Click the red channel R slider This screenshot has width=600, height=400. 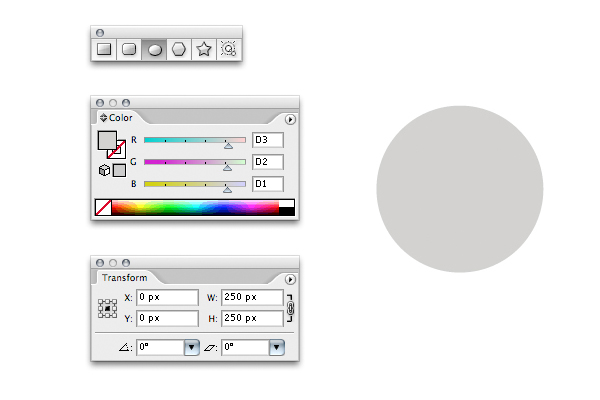[194, 141]
